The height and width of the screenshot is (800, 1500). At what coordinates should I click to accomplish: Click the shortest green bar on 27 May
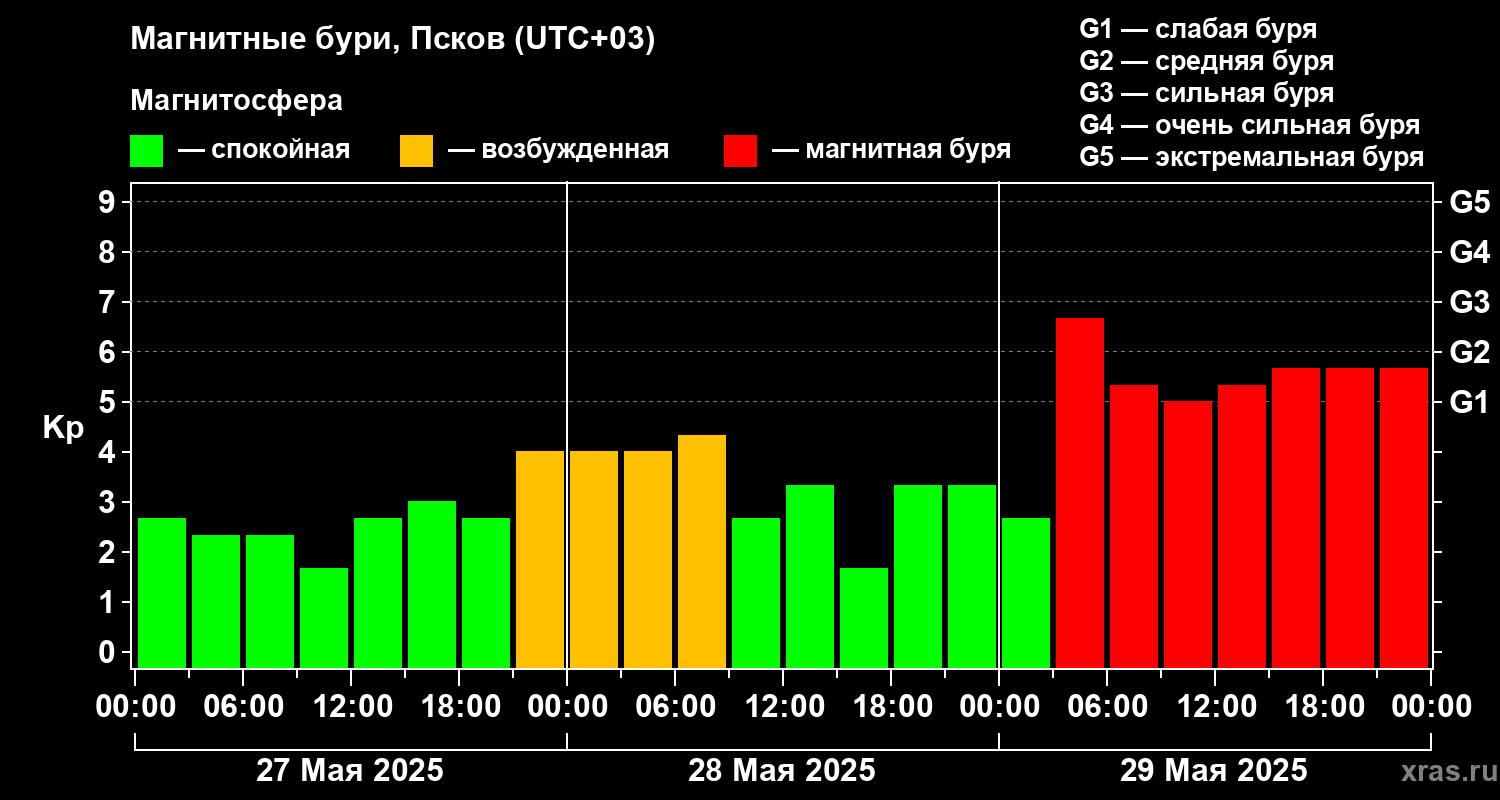324,618
